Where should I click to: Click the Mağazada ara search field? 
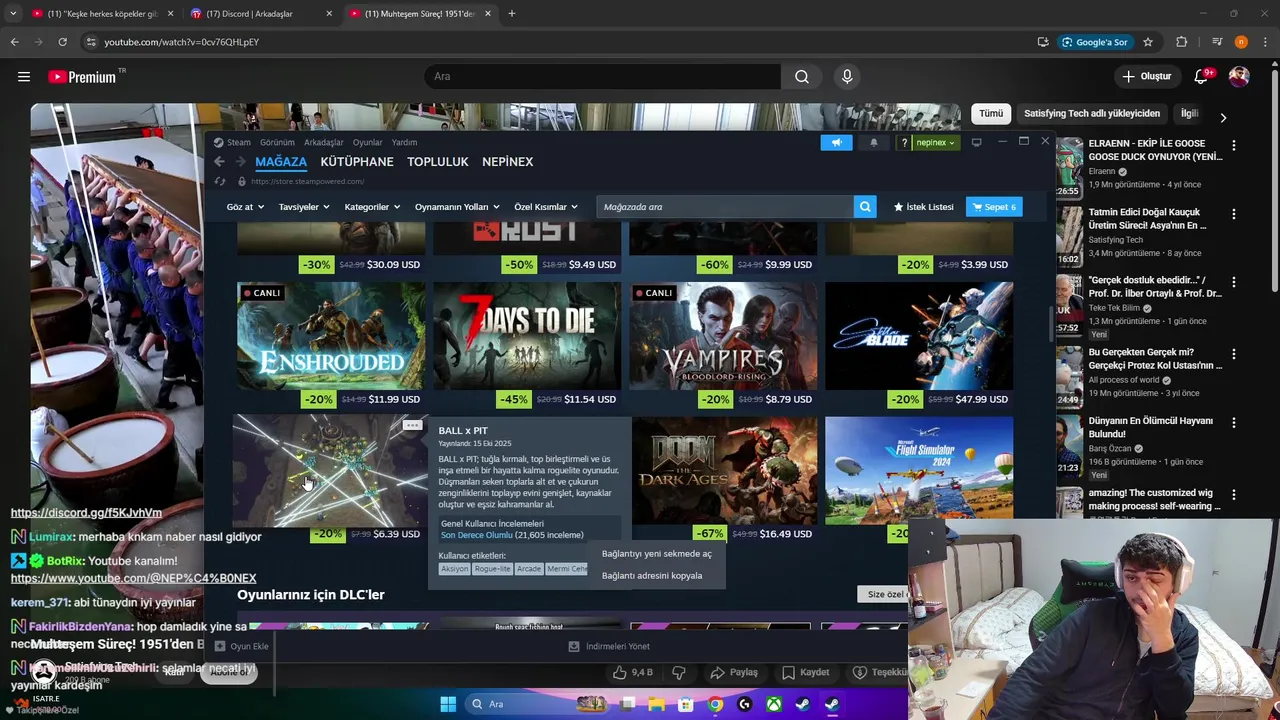tap(725, 207)
